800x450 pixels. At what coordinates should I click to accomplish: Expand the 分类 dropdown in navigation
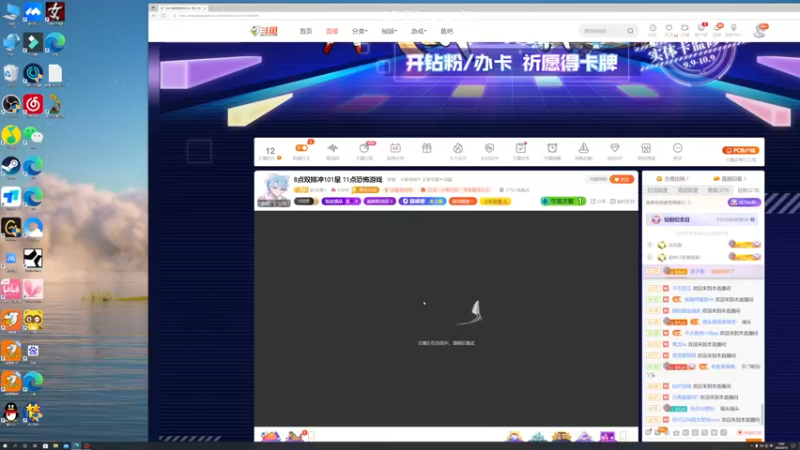(x=360, y=31)
